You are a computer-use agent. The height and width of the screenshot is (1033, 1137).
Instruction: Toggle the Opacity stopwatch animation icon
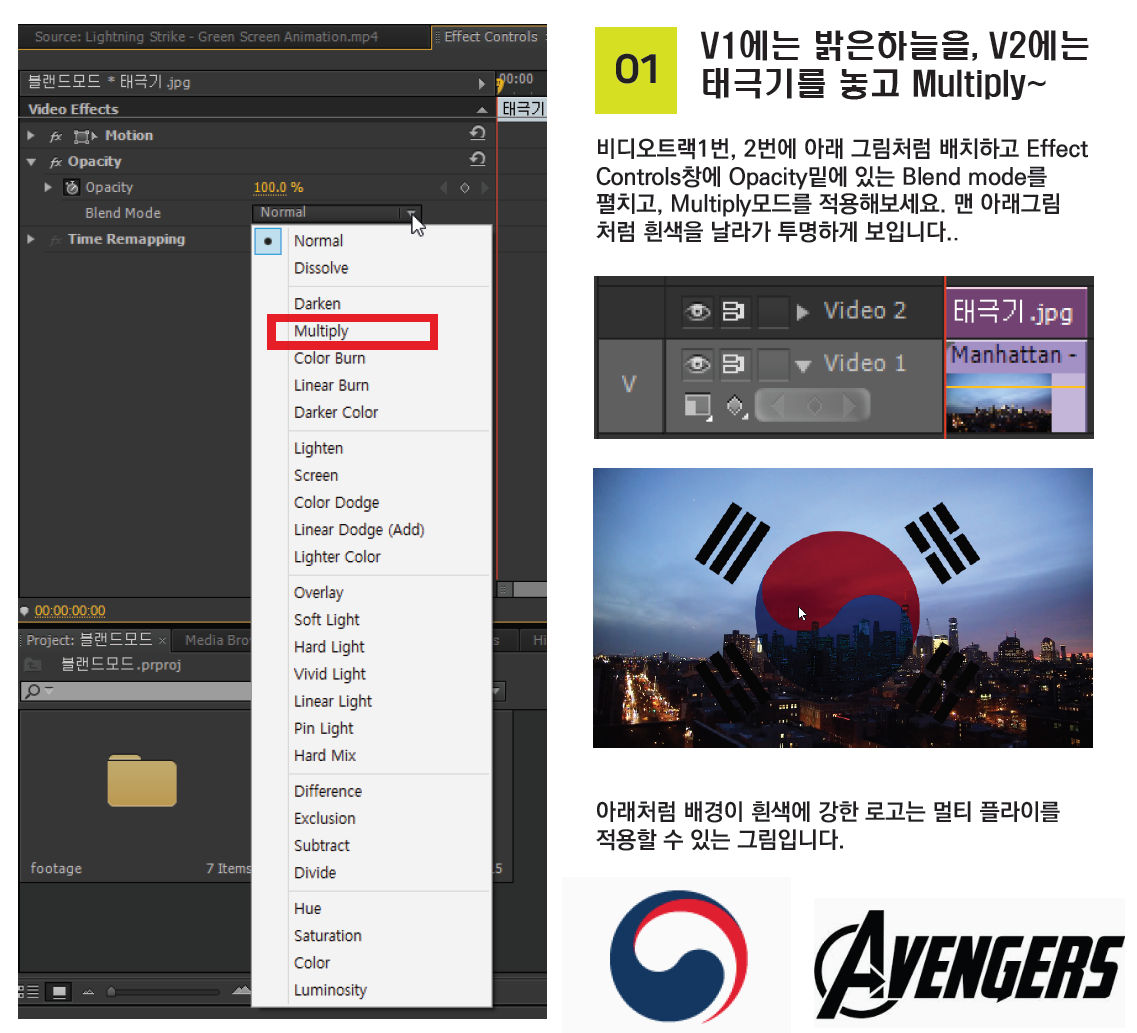coord(71,187)
